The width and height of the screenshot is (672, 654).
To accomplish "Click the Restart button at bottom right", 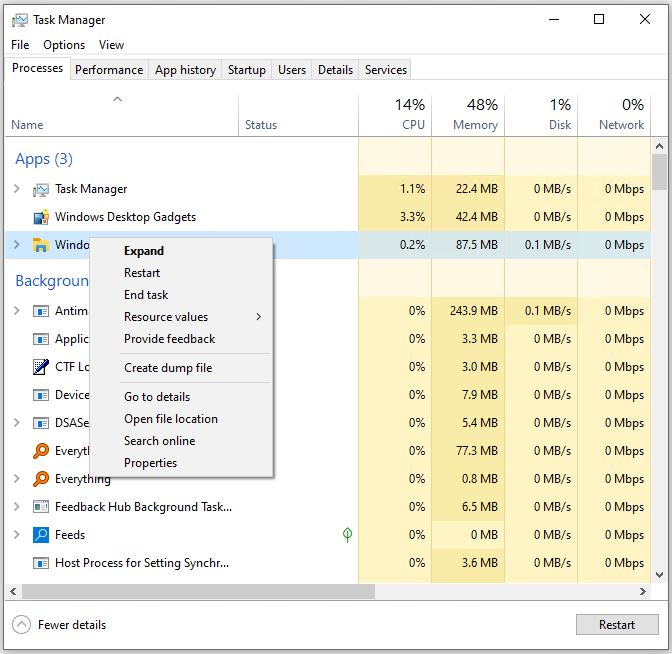I will point(617,624).
